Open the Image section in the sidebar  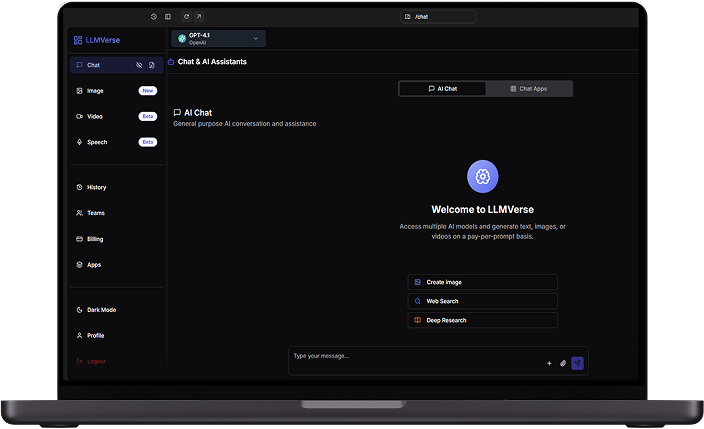click(116, 91)
